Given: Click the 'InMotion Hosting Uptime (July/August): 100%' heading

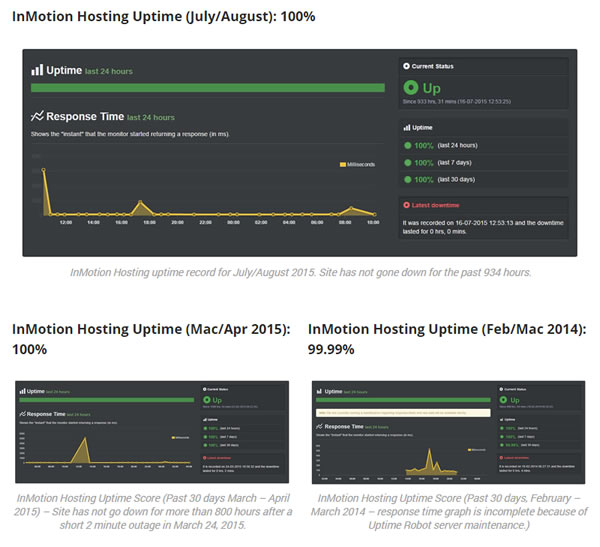Looking at the screenshot, I should pos(164,16).
